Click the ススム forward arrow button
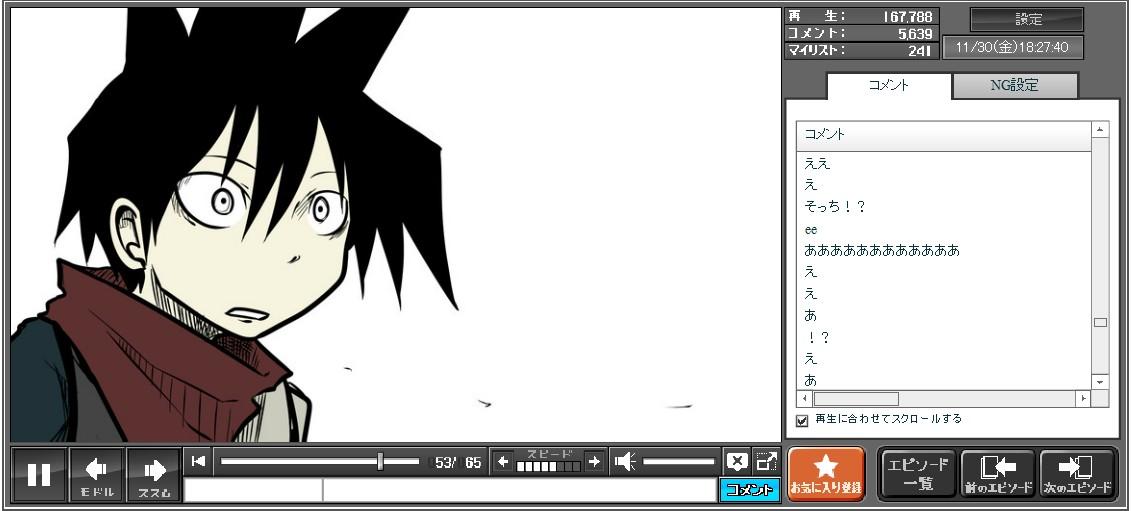The height and width of the screenshot is (511, 1131). [x=154, y=474]
